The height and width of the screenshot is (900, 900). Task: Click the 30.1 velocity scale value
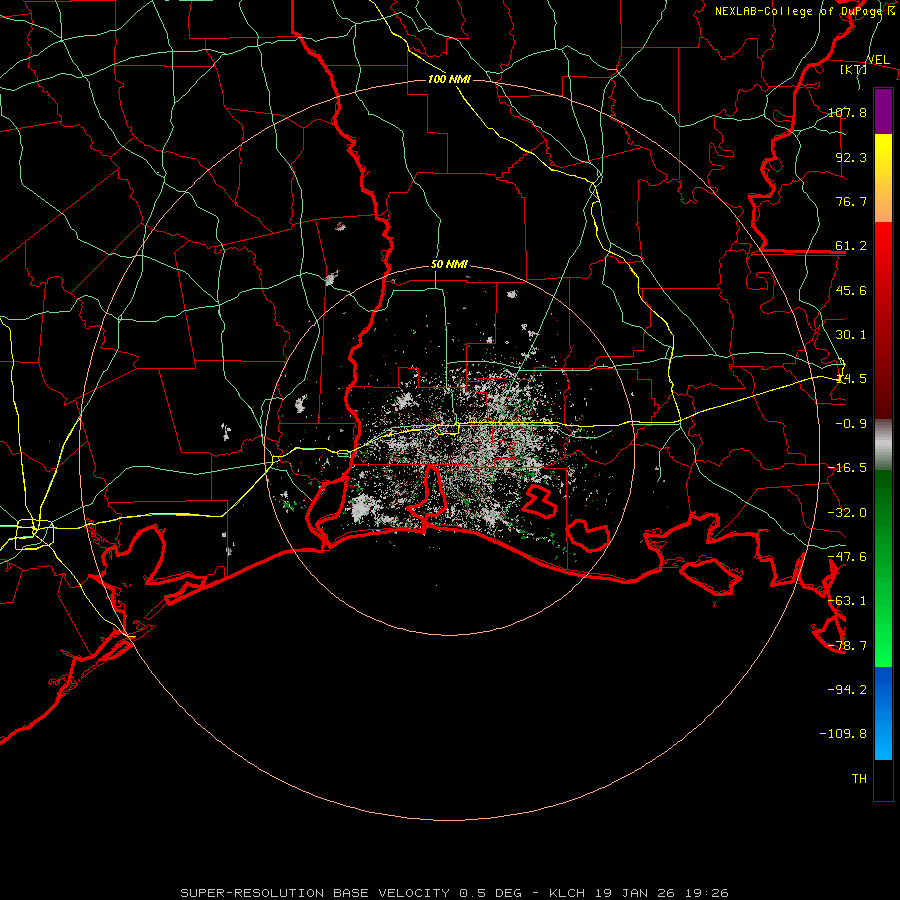coord(851,335)
